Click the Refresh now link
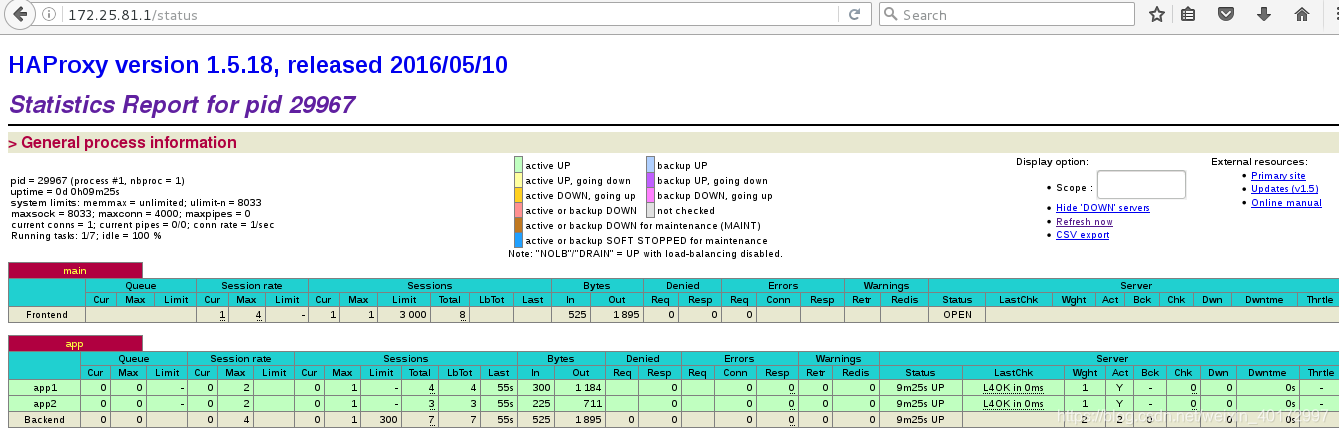This screenshot has width=1339, height=435. (x=1084, y=222)
